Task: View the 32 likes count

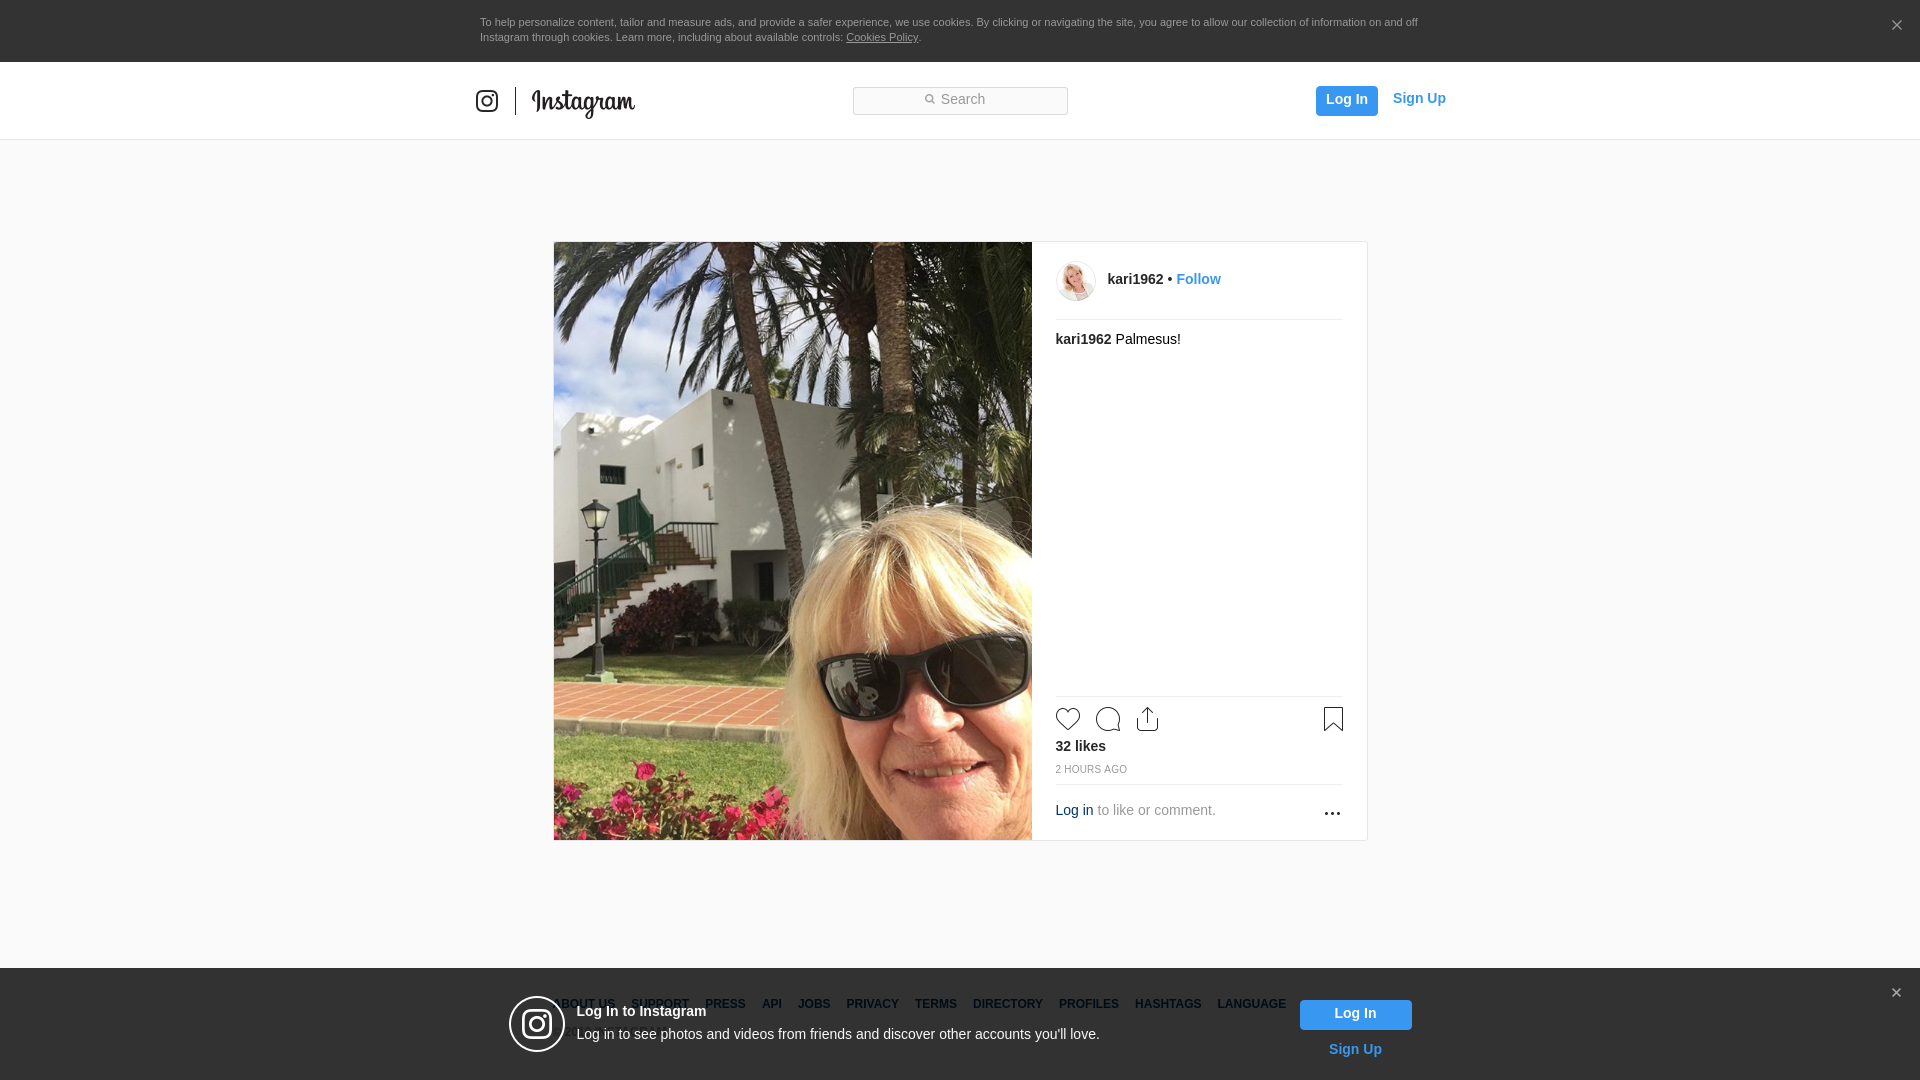Action: coord(1080,746)
